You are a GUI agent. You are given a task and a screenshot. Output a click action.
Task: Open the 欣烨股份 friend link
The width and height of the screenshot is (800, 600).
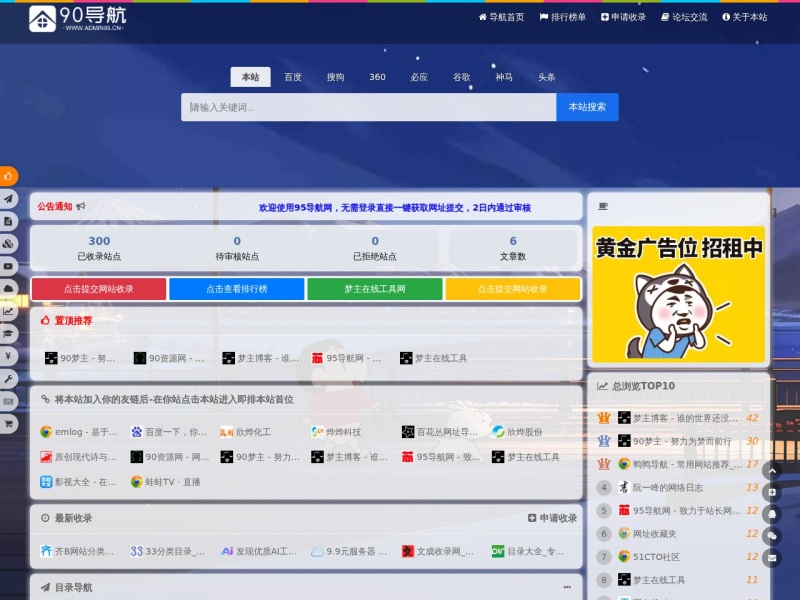pyautogui.click(x=517, y=432)
